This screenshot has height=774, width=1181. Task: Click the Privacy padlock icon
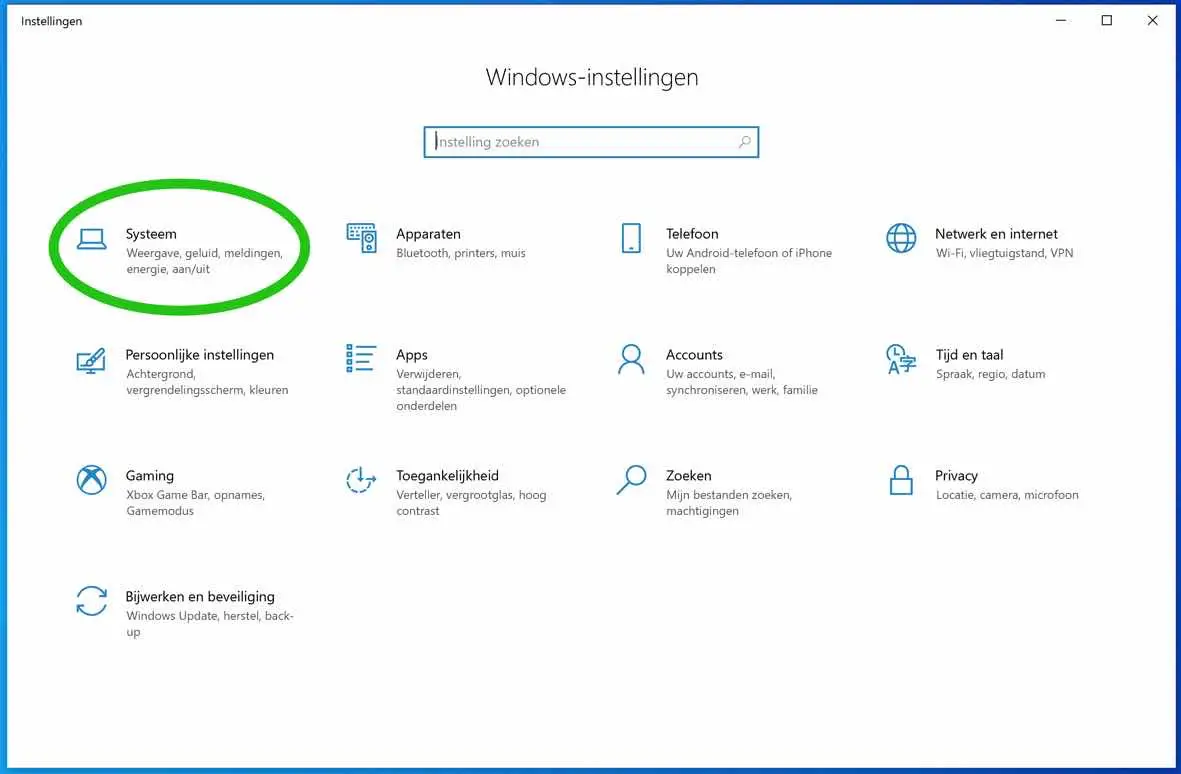point(901,480)
